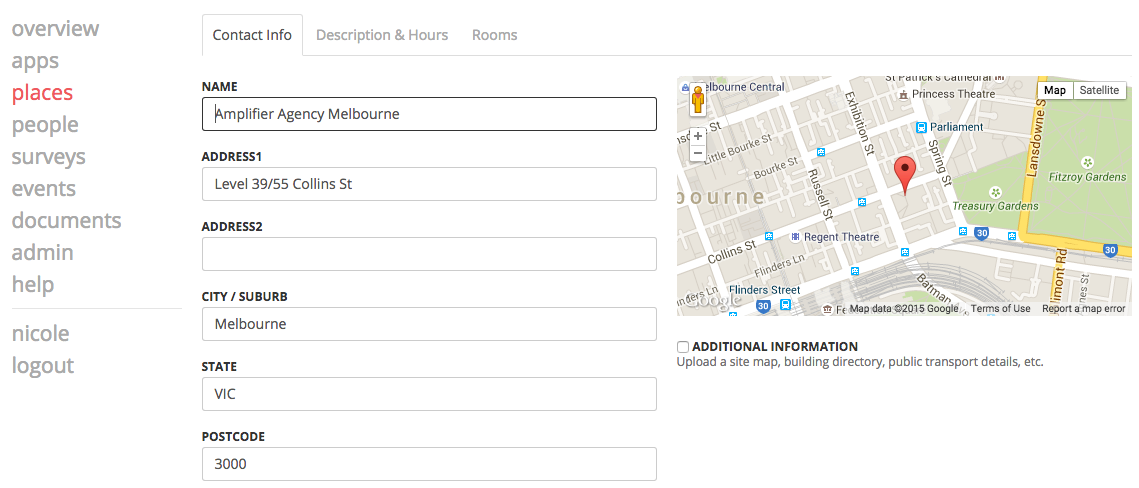Viewport: 1139px width, 488px height.
Task: Click the Treasury Gardens park icon
Action: 996,192
